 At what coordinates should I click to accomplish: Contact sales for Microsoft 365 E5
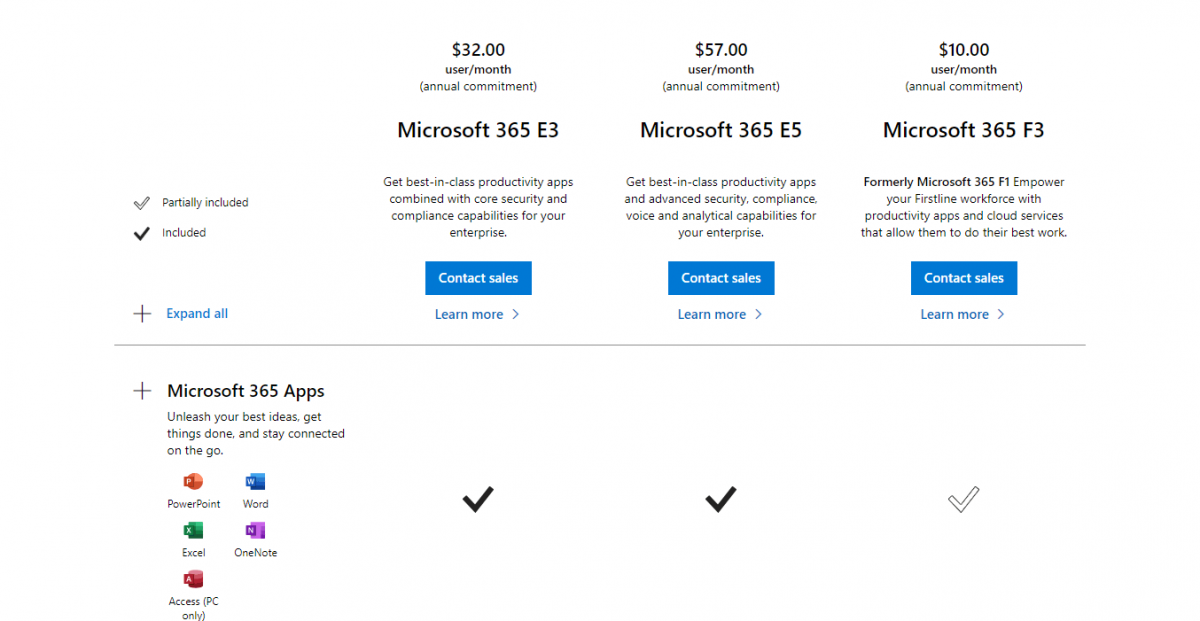pyautogui.click(x=721, y=278)
